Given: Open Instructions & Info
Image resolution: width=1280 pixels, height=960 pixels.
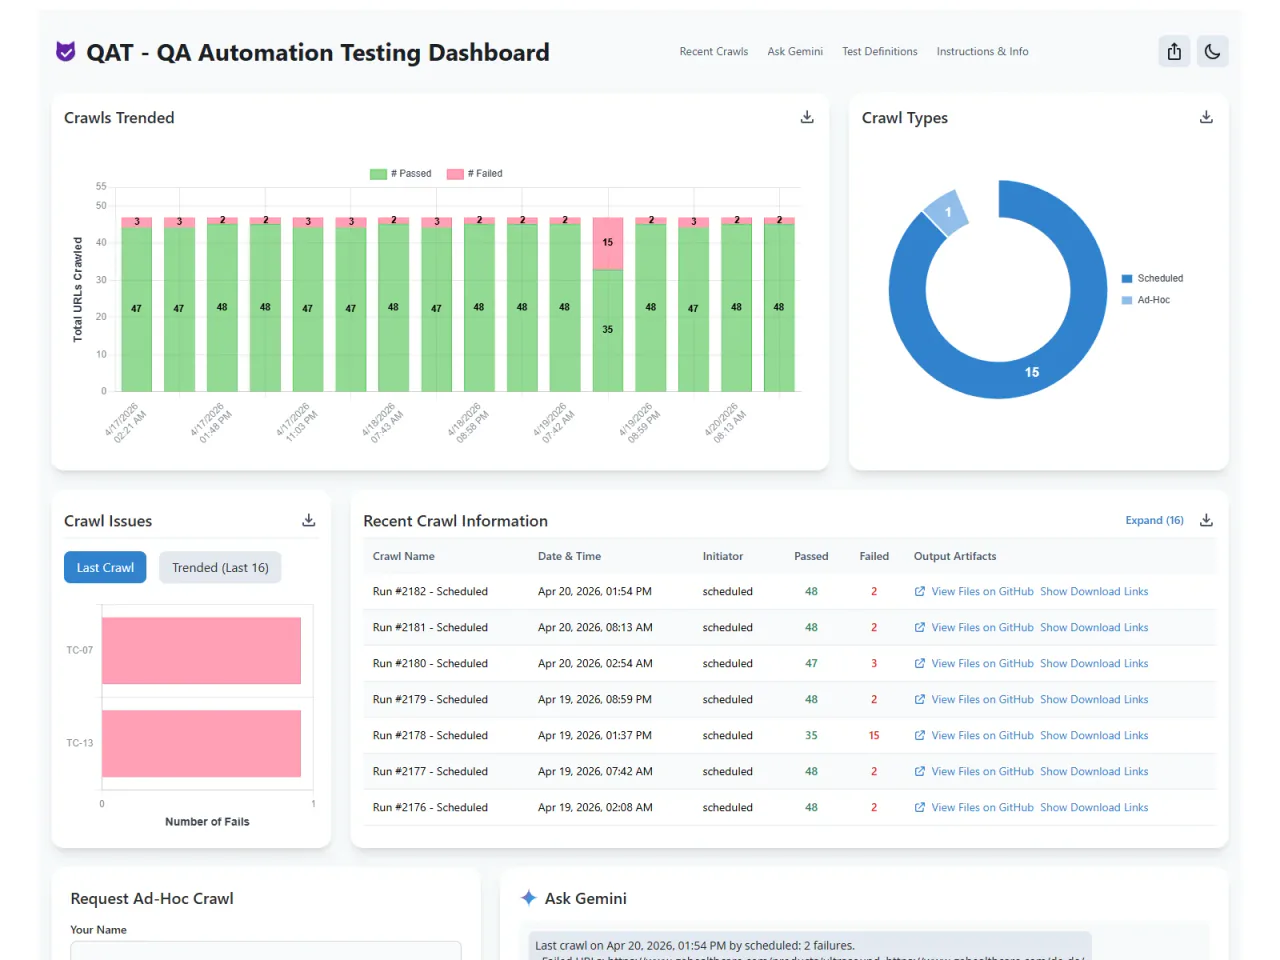Looking at the screenshot, I should [x=982, y=51].
